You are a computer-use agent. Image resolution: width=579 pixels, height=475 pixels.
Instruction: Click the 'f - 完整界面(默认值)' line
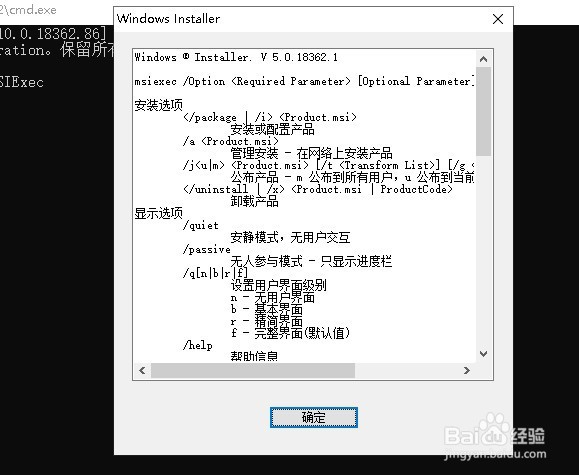point(290,334)
